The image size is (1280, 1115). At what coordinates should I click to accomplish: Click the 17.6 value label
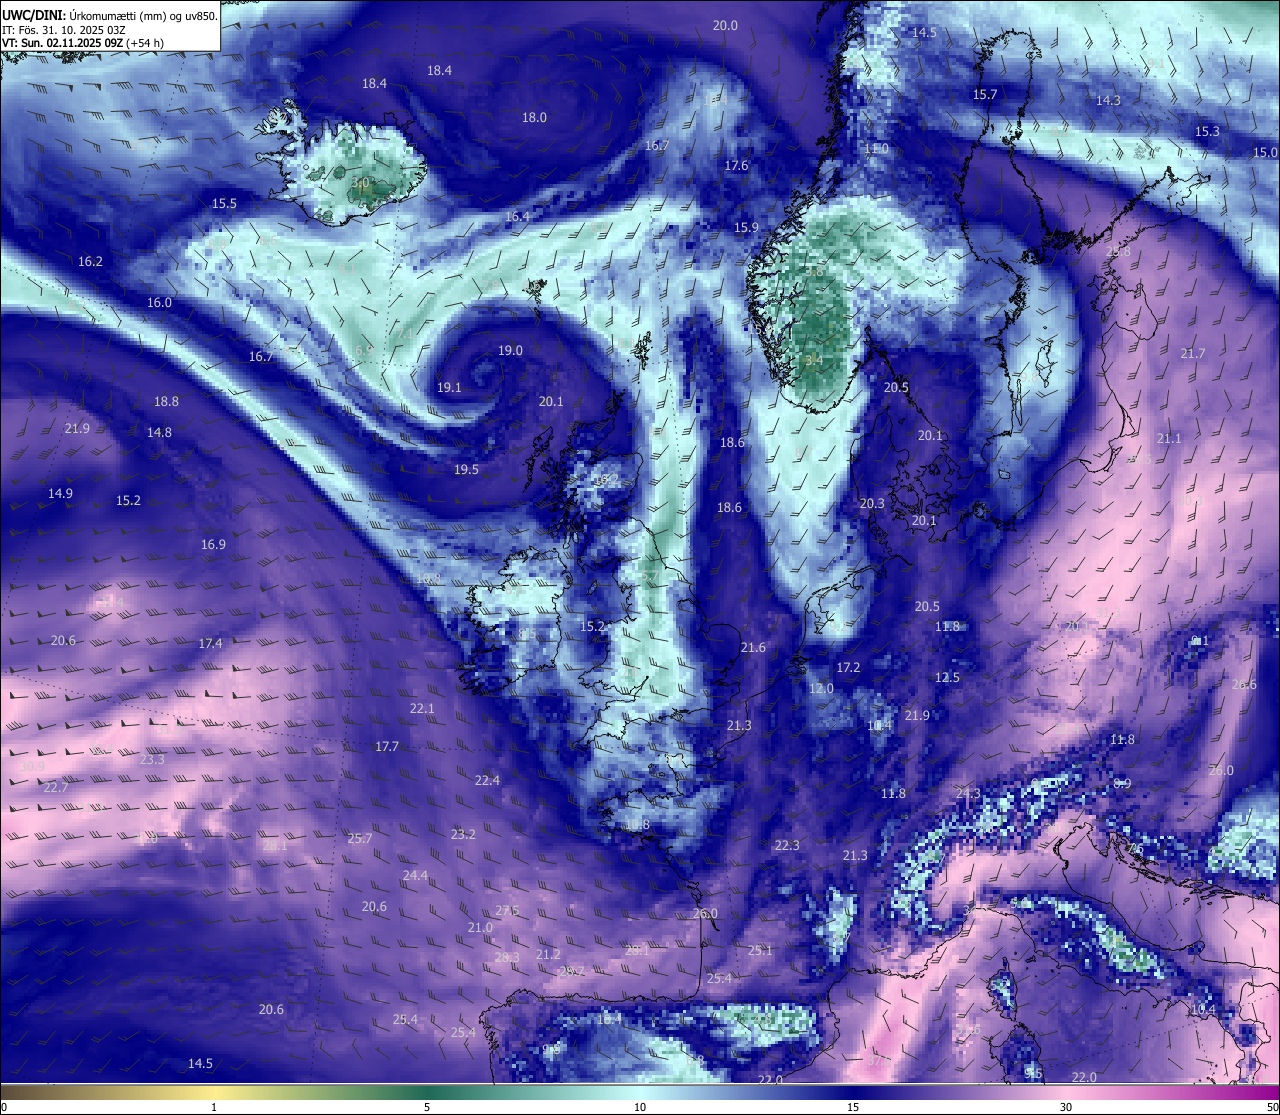click(x=736, y=165)
